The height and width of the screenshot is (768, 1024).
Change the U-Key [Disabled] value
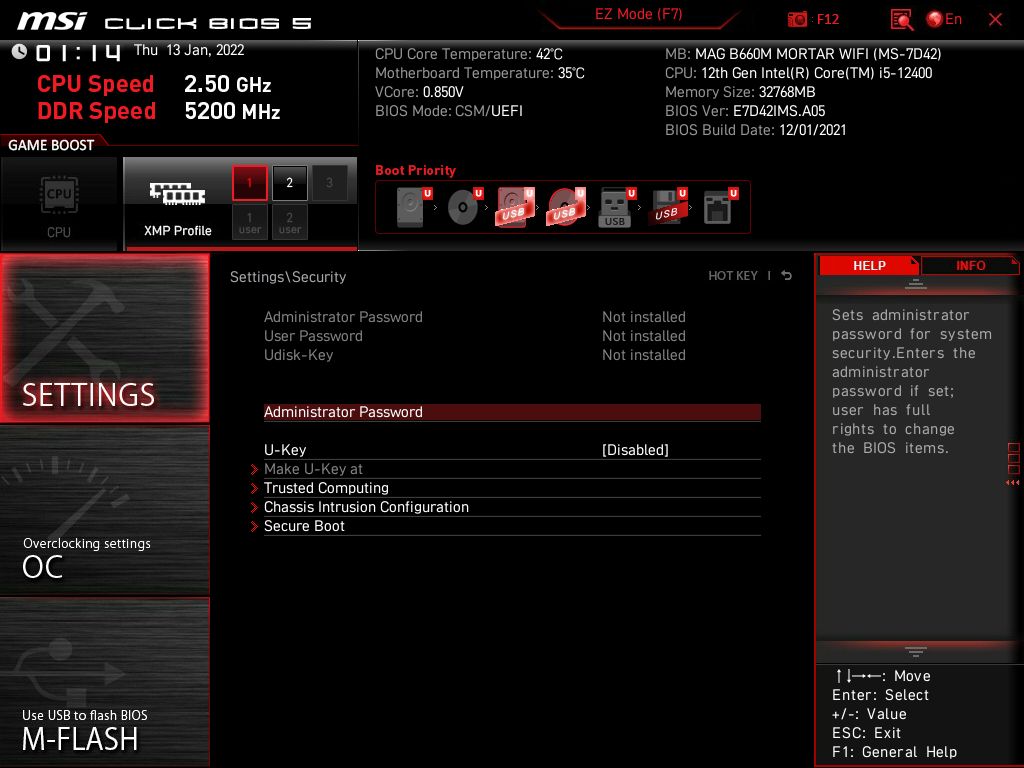pyautogui.click(x=635, y=450)
